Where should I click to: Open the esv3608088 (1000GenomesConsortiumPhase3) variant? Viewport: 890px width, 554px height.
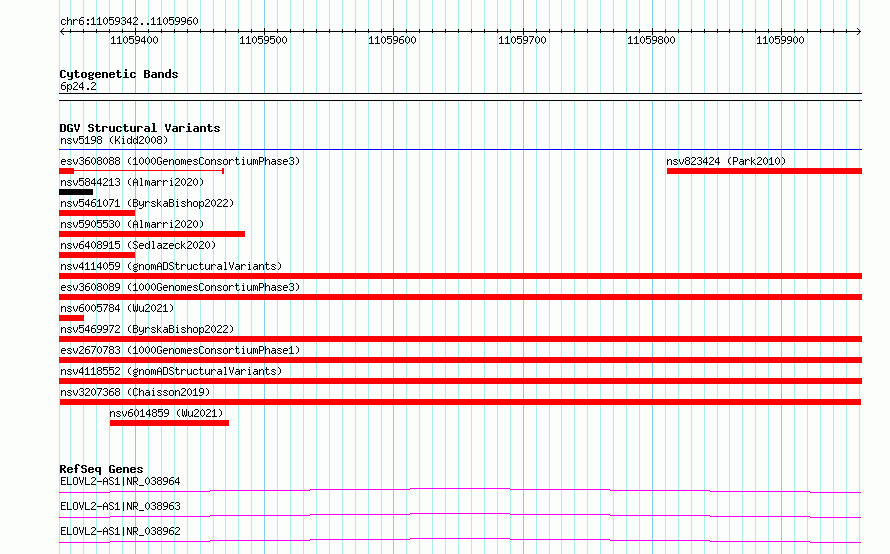pyautogui.click(x=180, y=161)
